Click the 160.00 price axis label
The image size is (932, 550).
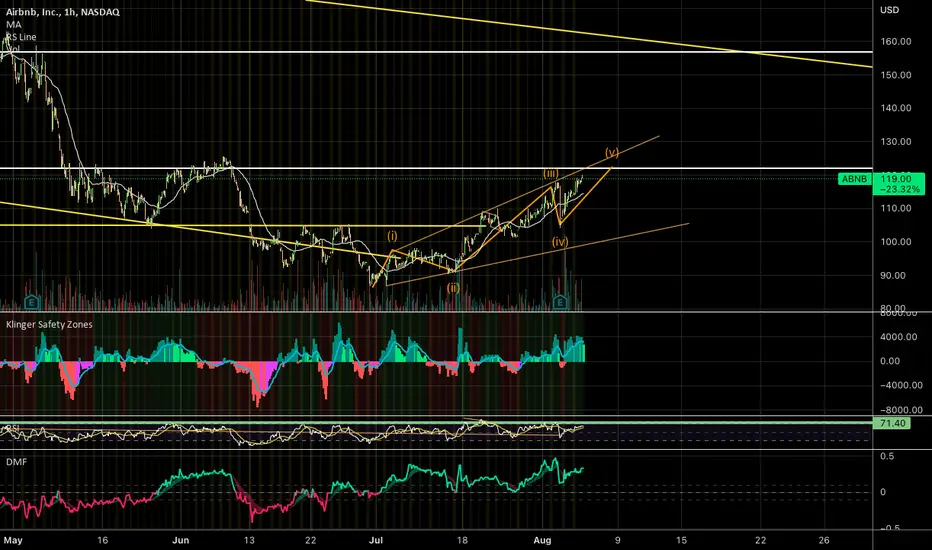pyautogui.click(x=896, y=42)
